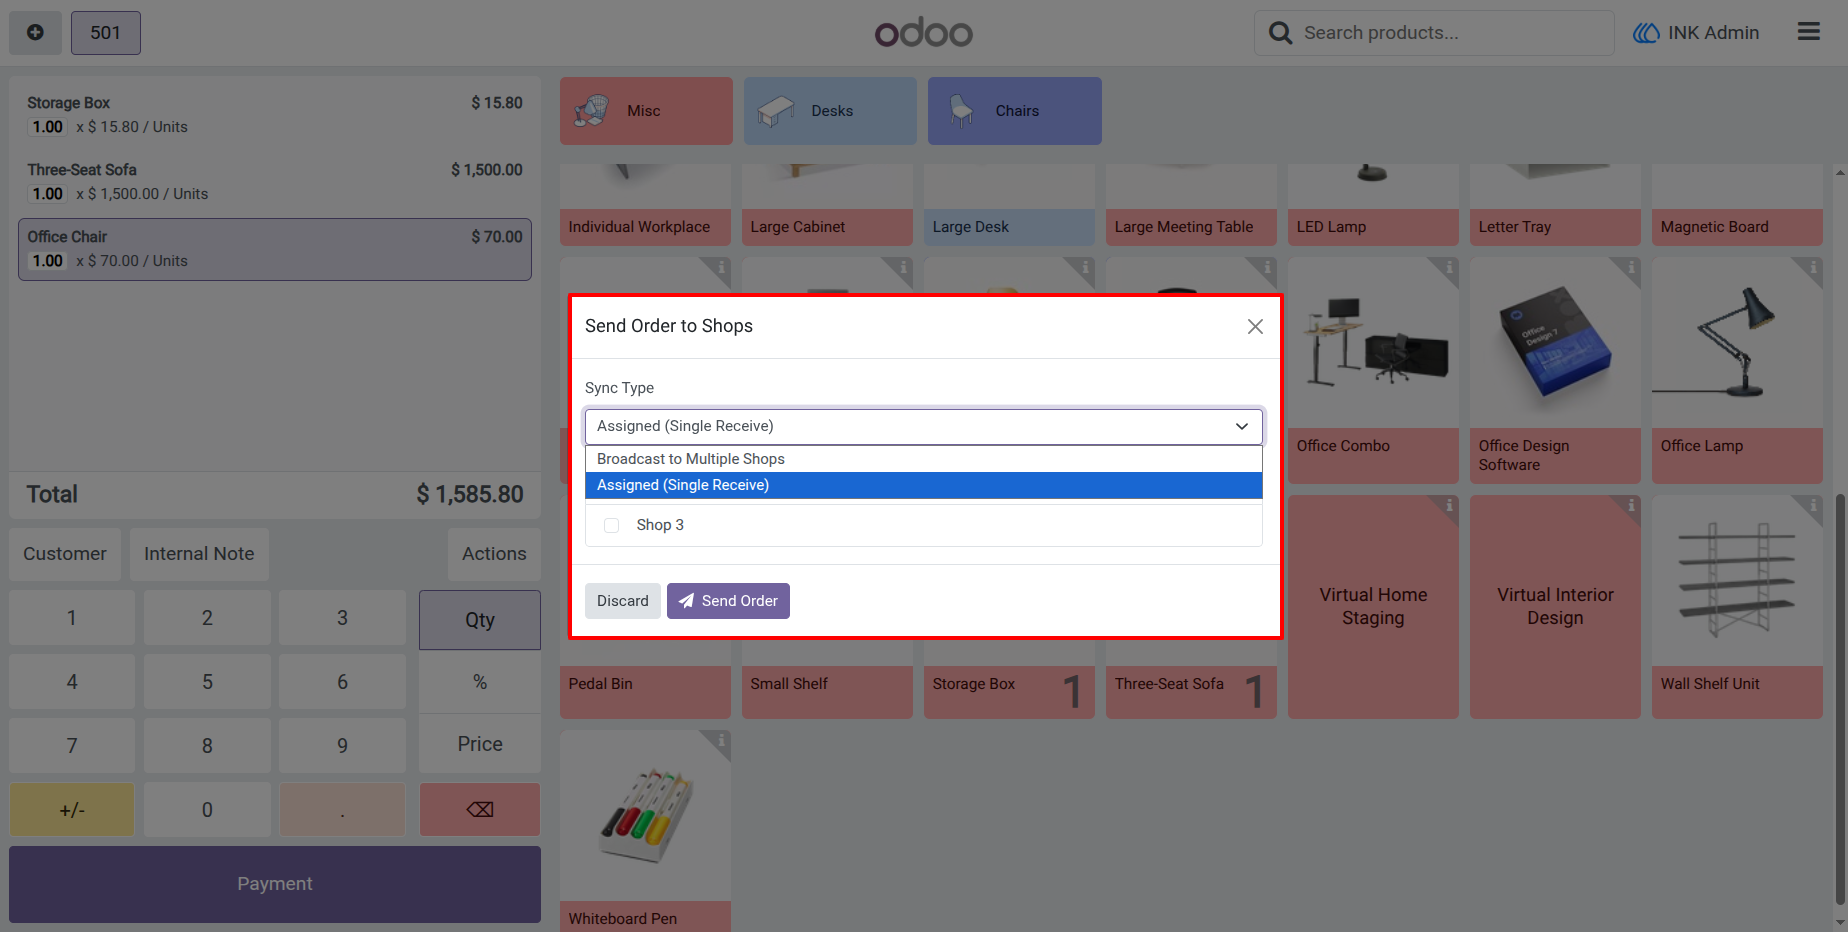Select order tab 501

coord(106,33)
